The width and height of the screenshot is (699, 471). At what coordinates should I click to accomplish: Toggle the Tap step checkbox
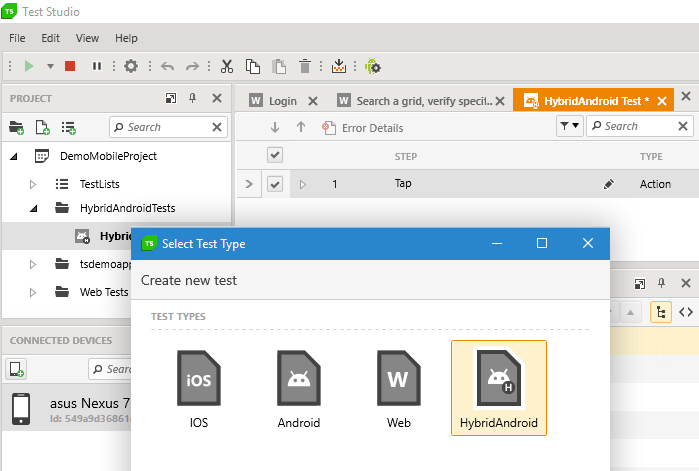coord(275,184)
